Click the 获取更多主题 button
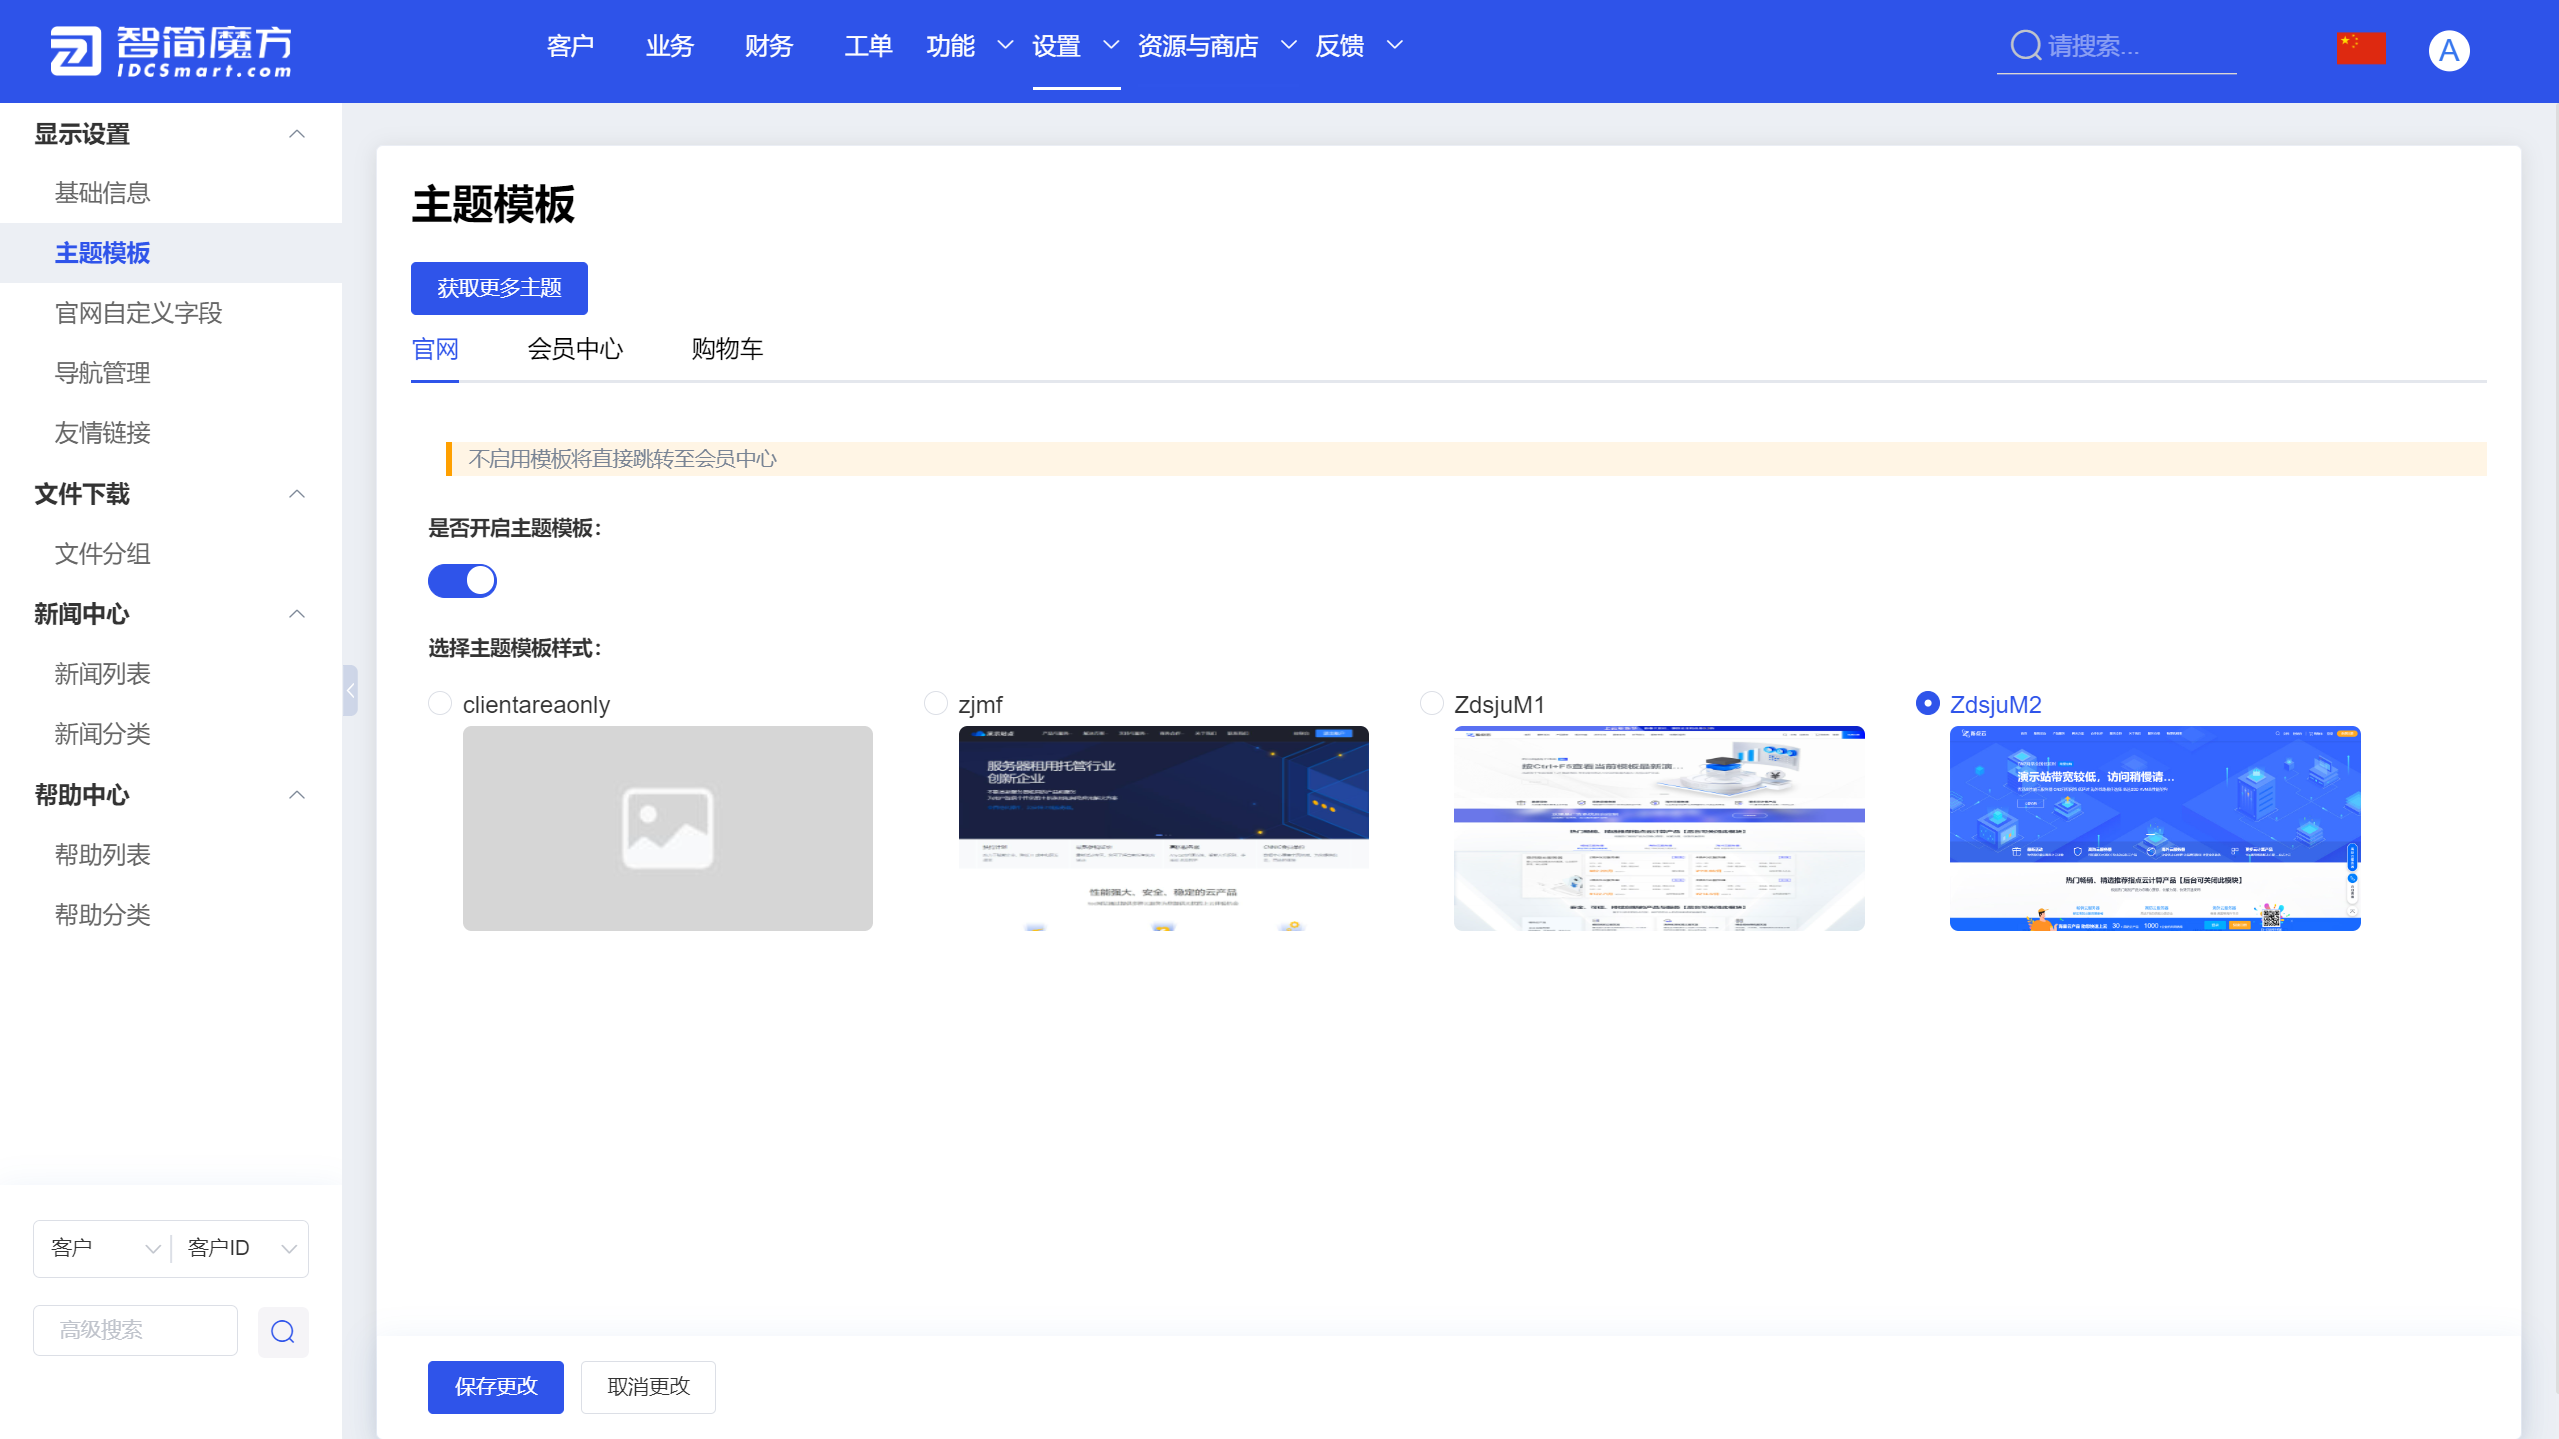 pos(499,288)
